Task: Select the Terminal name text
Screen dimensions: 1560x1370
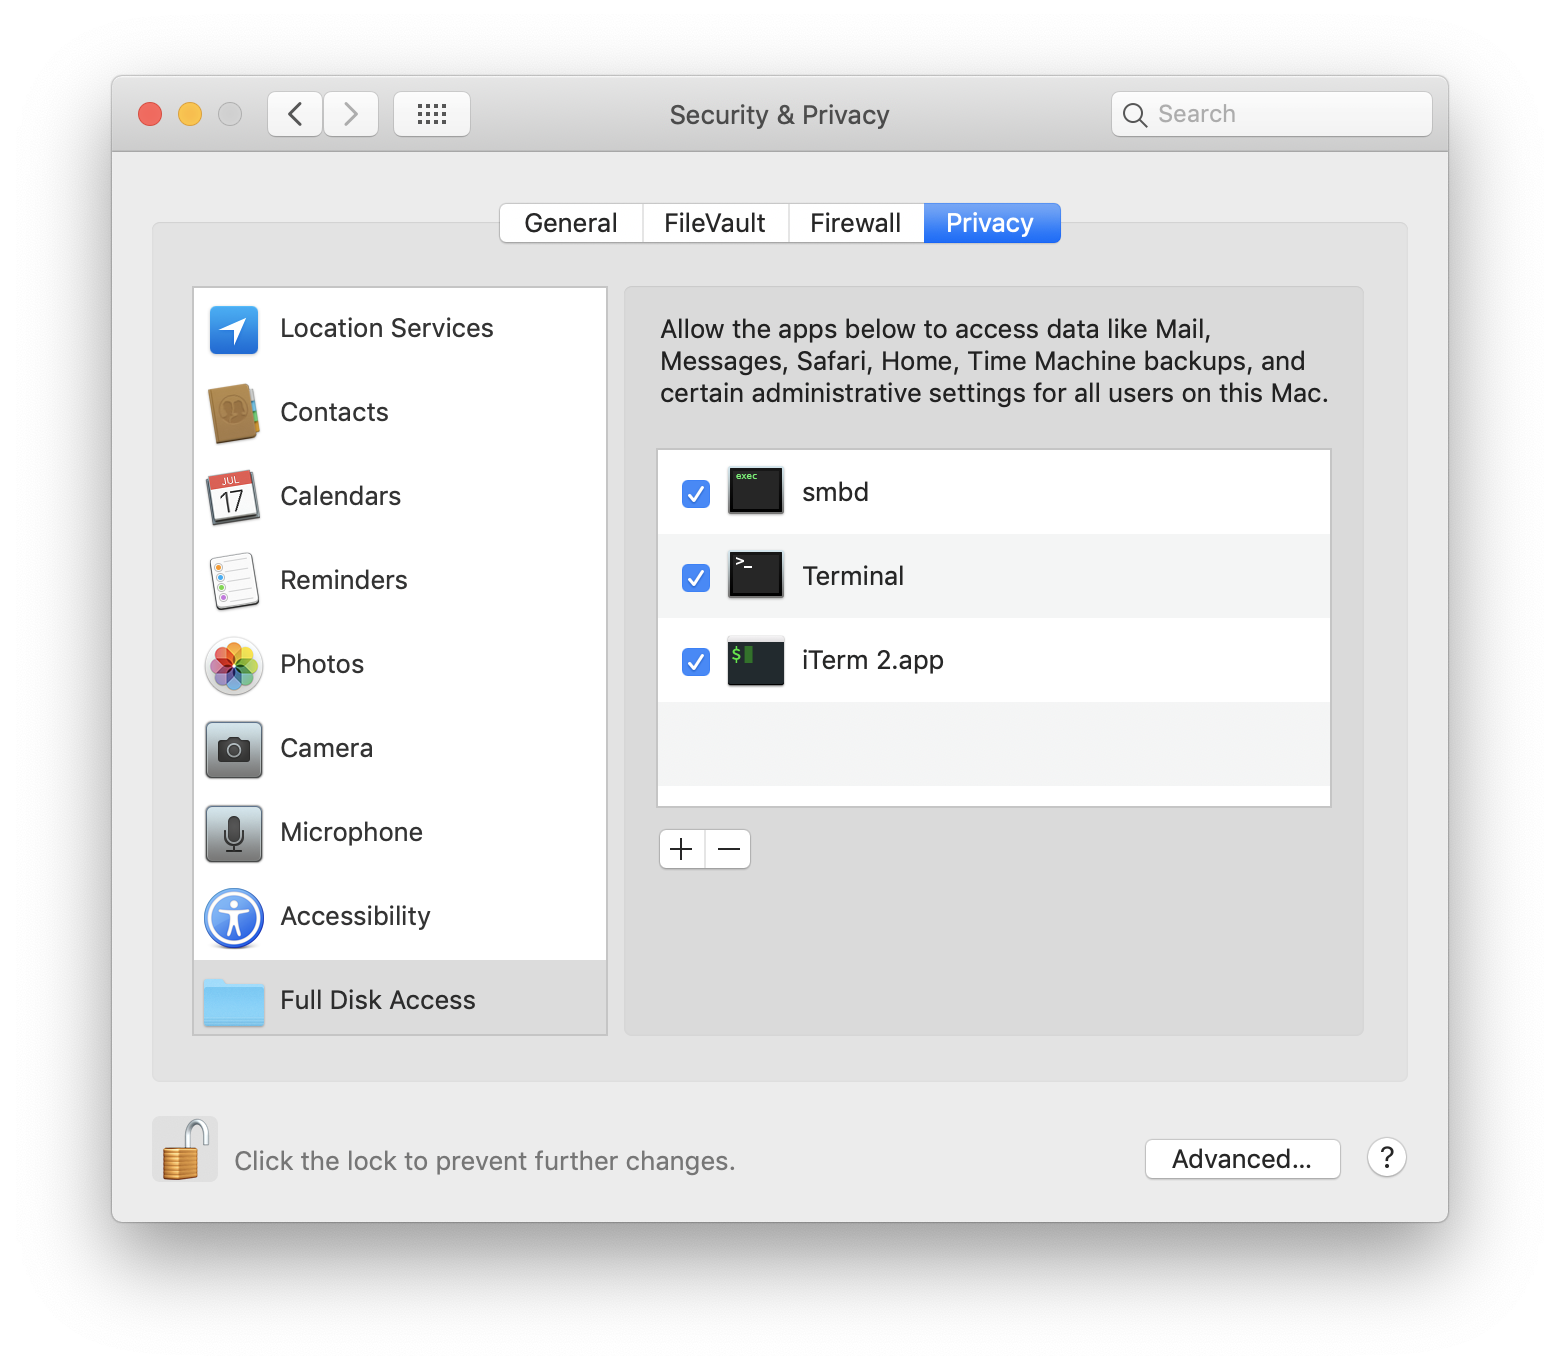Action: tap(853, 576)
